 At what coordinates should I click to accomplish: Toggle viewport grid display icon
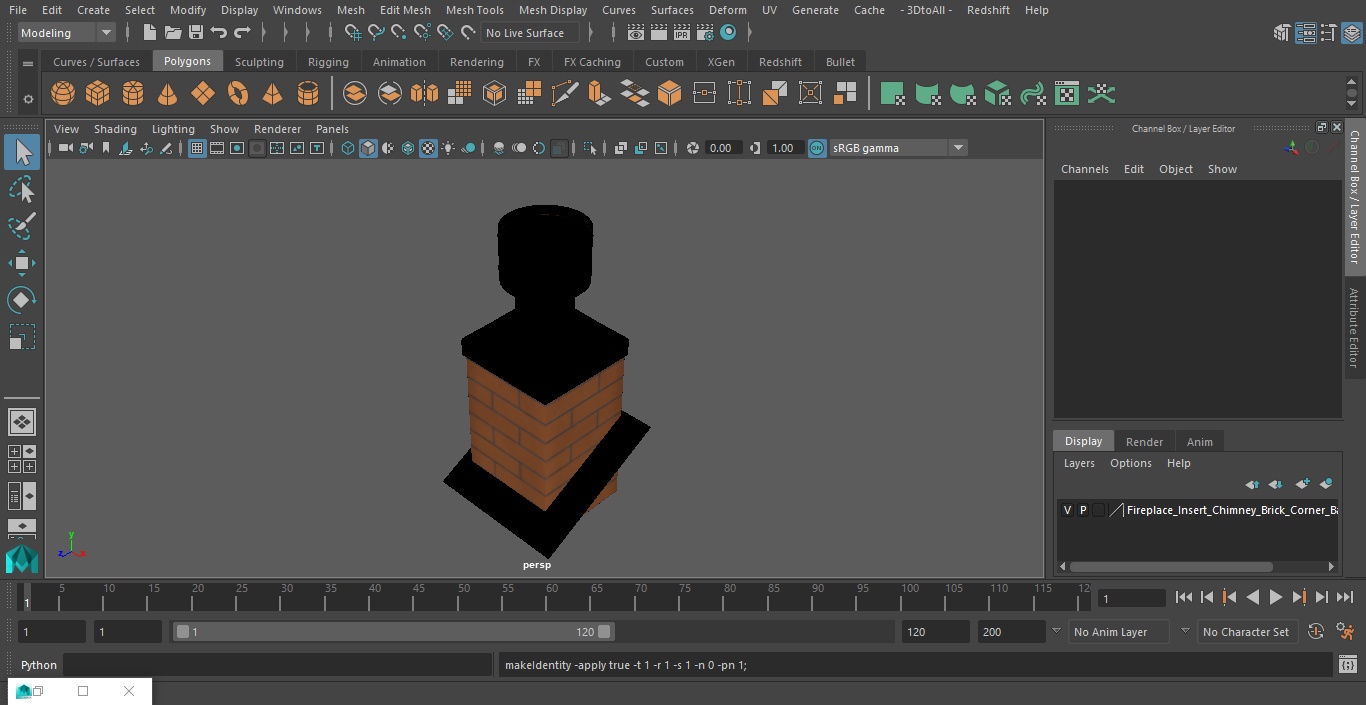point(197,148)
